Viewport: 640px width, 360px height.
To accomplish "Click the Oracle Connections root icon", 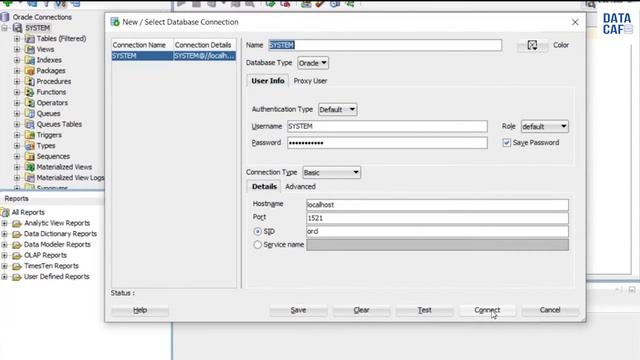I will [5, 17].
